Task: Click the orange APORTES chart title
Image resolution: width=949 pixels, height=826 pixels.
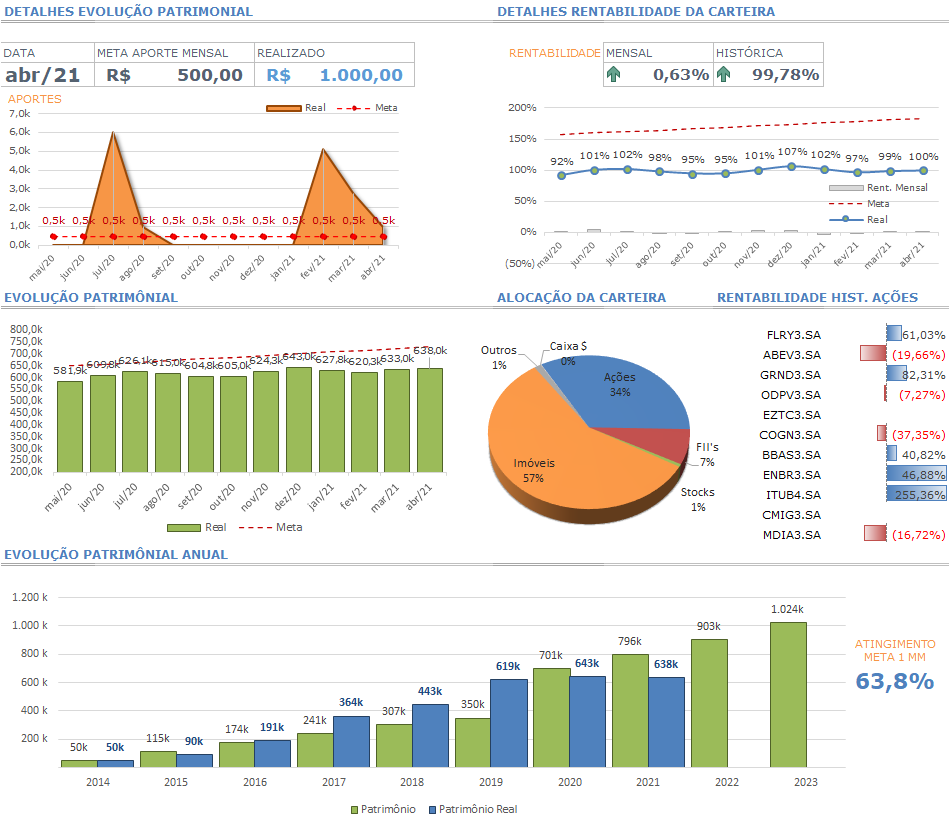Action: tap(34, 99)
